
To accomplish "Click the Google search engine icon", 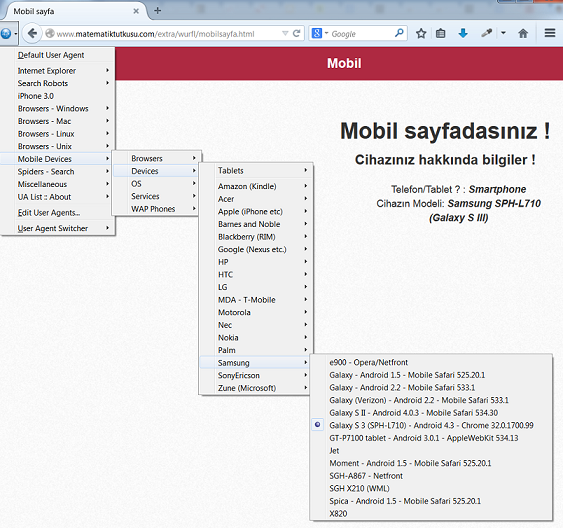I will [317, 33].
